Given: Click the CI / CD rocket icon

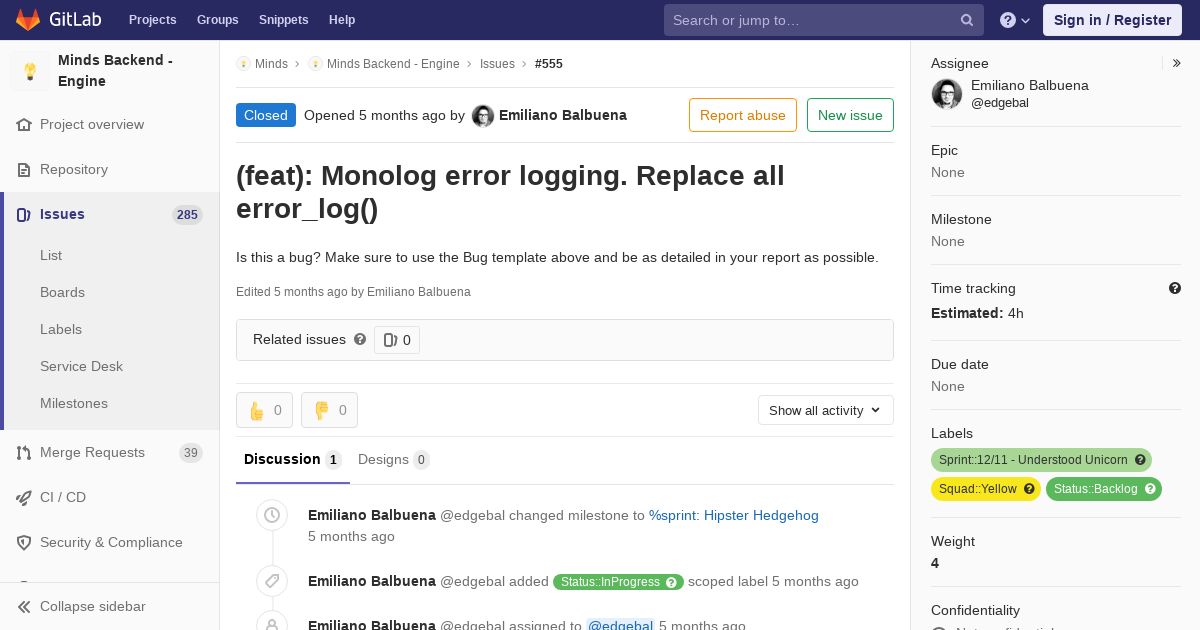Looking at the screenshot, I should [24, 498].
